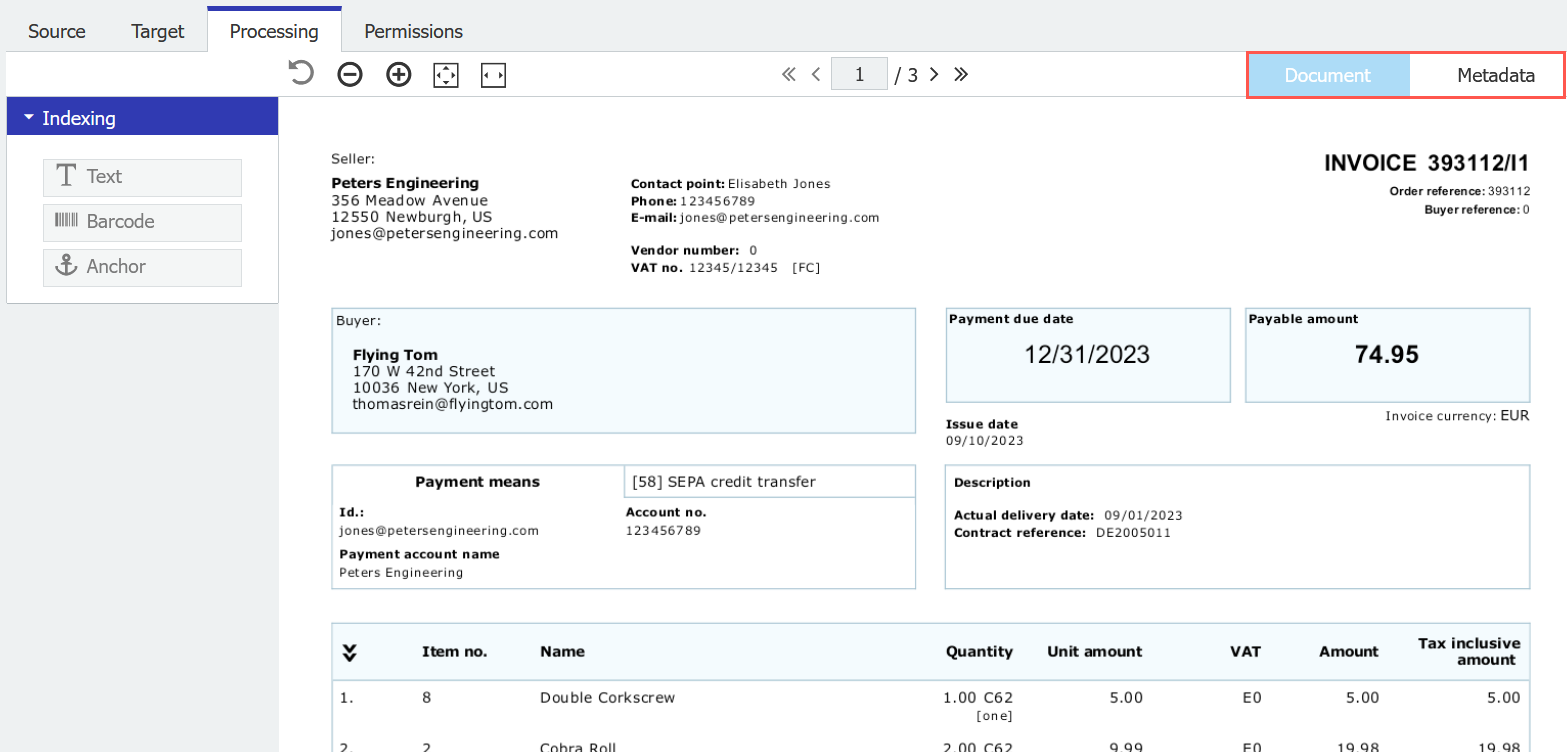Collapse the Indexing section

tap(27, 117)
